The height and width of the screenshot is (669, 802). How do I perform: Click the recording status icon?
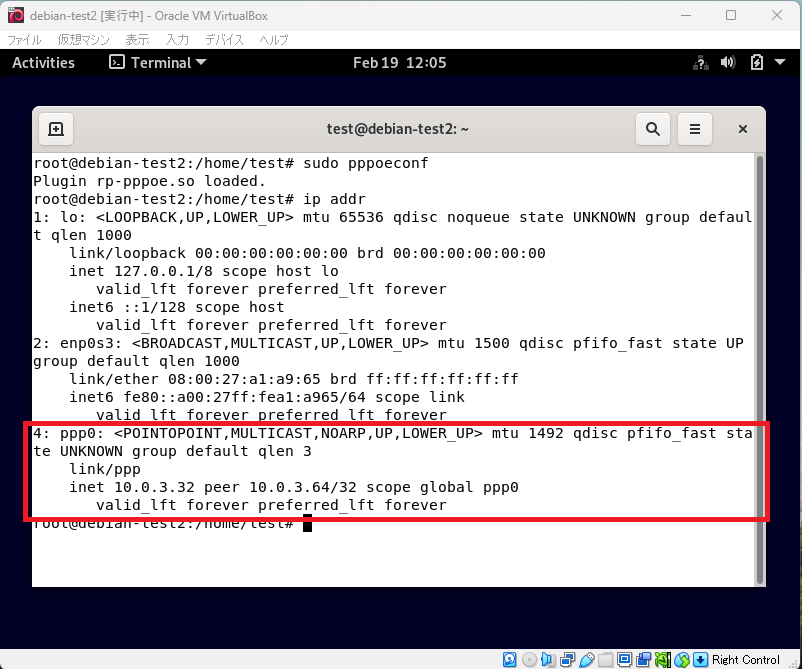point(643,660)
